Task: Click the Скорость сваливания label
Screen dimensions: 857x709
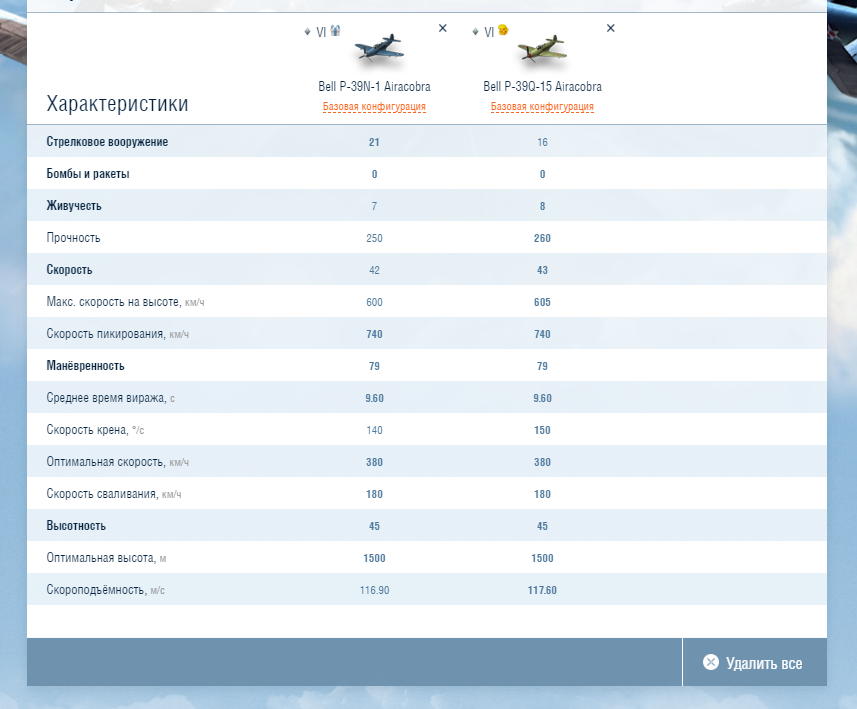Action: tap(102, 494)
